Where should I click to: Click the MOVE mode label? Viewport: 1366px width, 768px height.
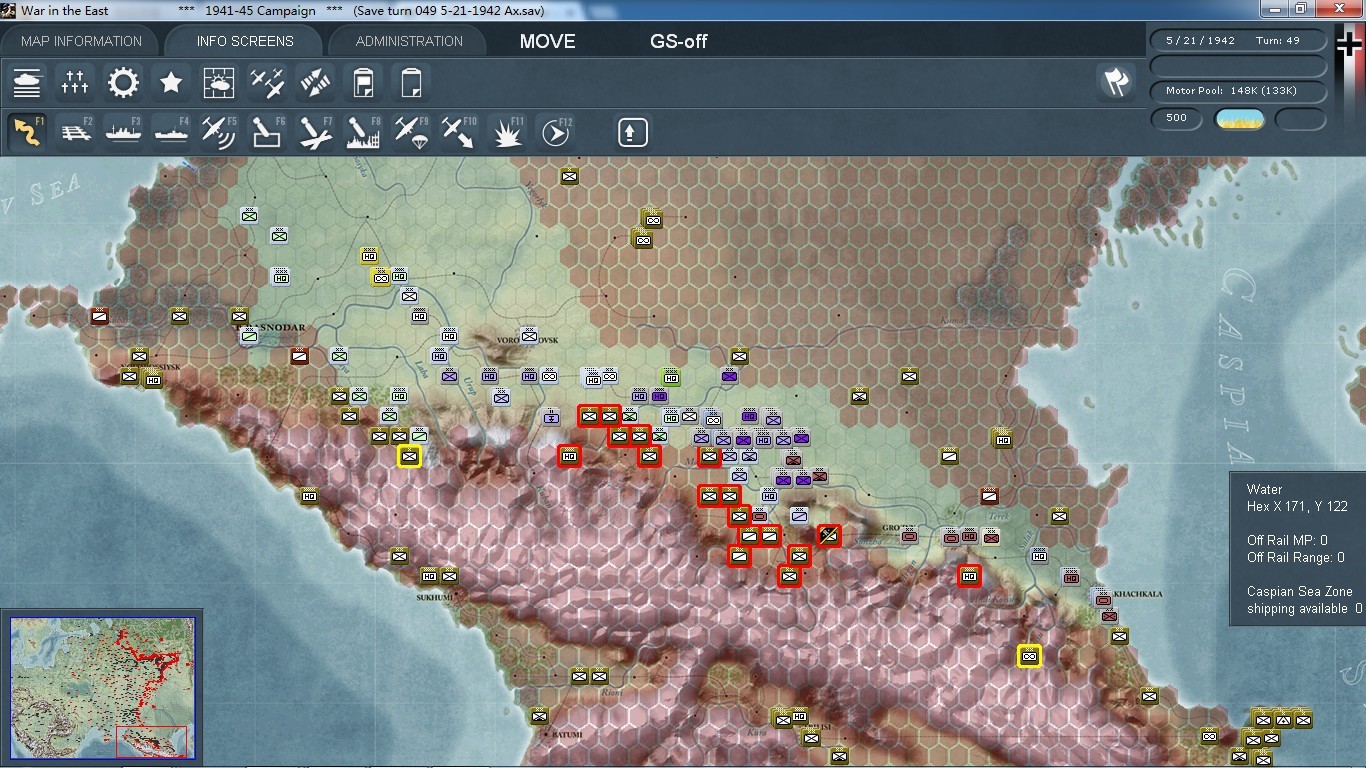pos(548,41)
